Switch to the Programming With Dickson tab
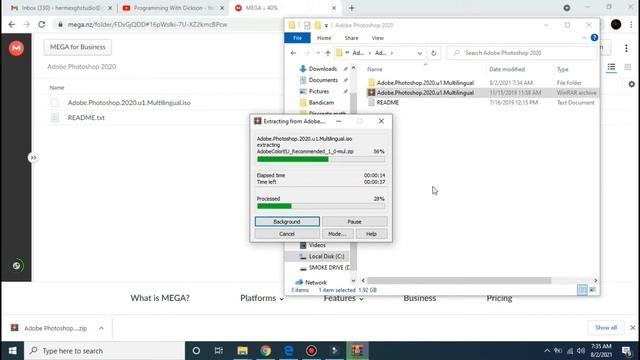Viewport: 640px width, 360px height. pyautogui.click(x=173, y=8)
